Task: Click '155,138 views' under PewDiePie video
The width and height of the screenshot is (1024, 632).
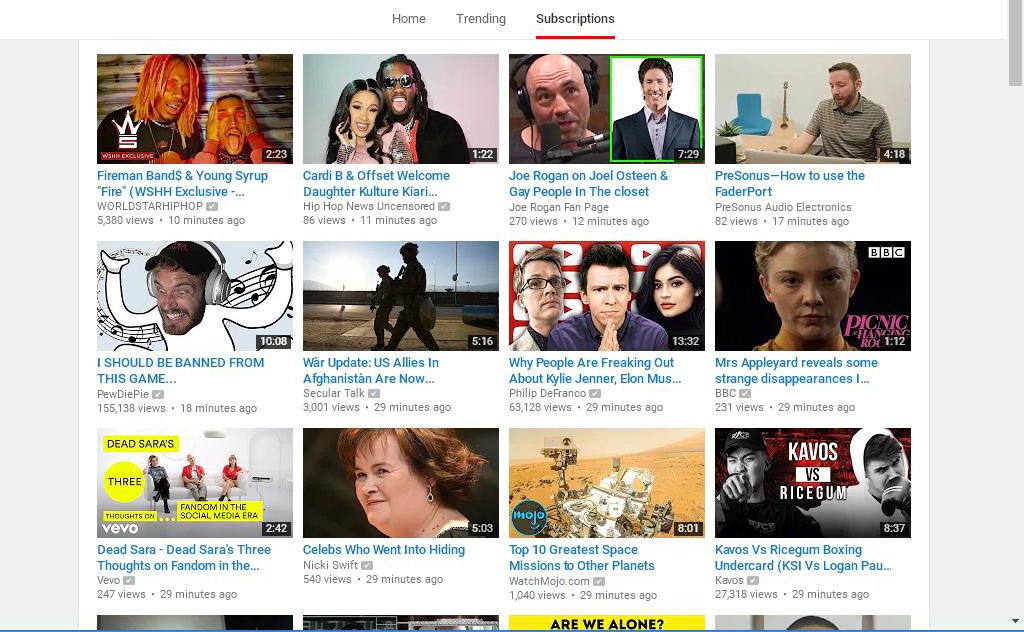Action: click(131, 408)
